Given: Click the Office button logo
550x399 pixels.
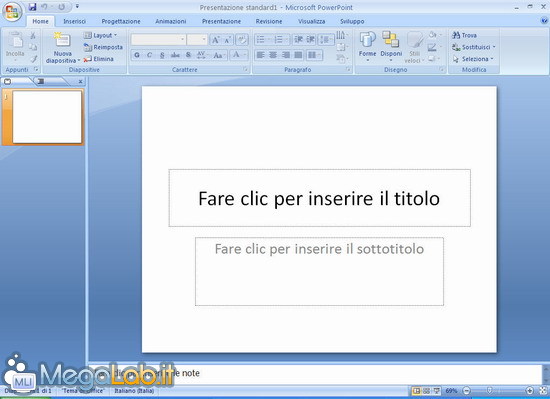Looking at the screenshot, I should click(x=12, y=12).
